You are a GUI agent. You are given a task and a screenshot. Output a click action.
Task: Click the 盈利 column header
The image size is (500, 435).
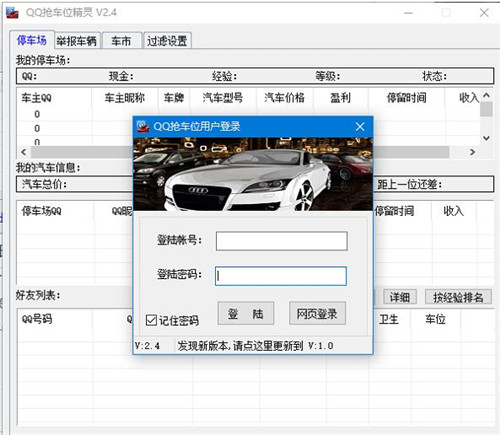point(340,98)
